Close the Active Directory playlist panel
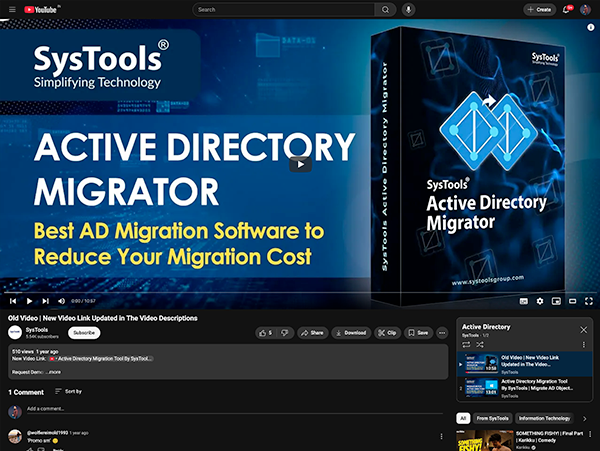The height and width of the screenshot is (451, 600). (x=584, y=330)
